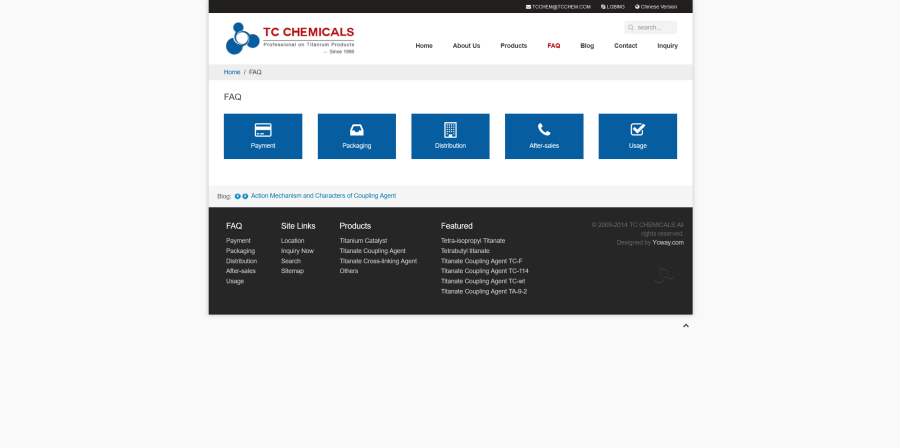The image size is (900, 448).
Task: Open the footer Titanium Catalyst link
Action: (x=363, y=241)
